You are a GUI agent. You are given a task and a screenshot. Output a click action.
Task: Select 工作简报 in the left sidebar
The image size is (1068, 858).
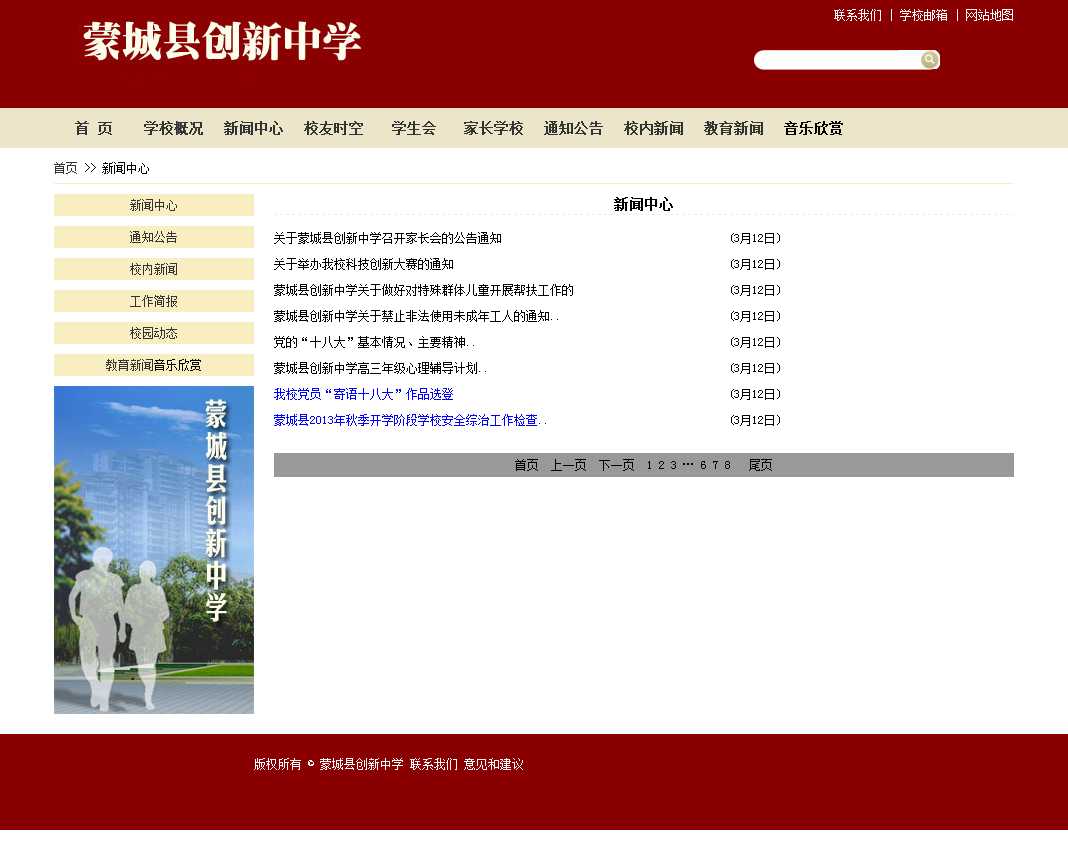(x=153, y=301)
